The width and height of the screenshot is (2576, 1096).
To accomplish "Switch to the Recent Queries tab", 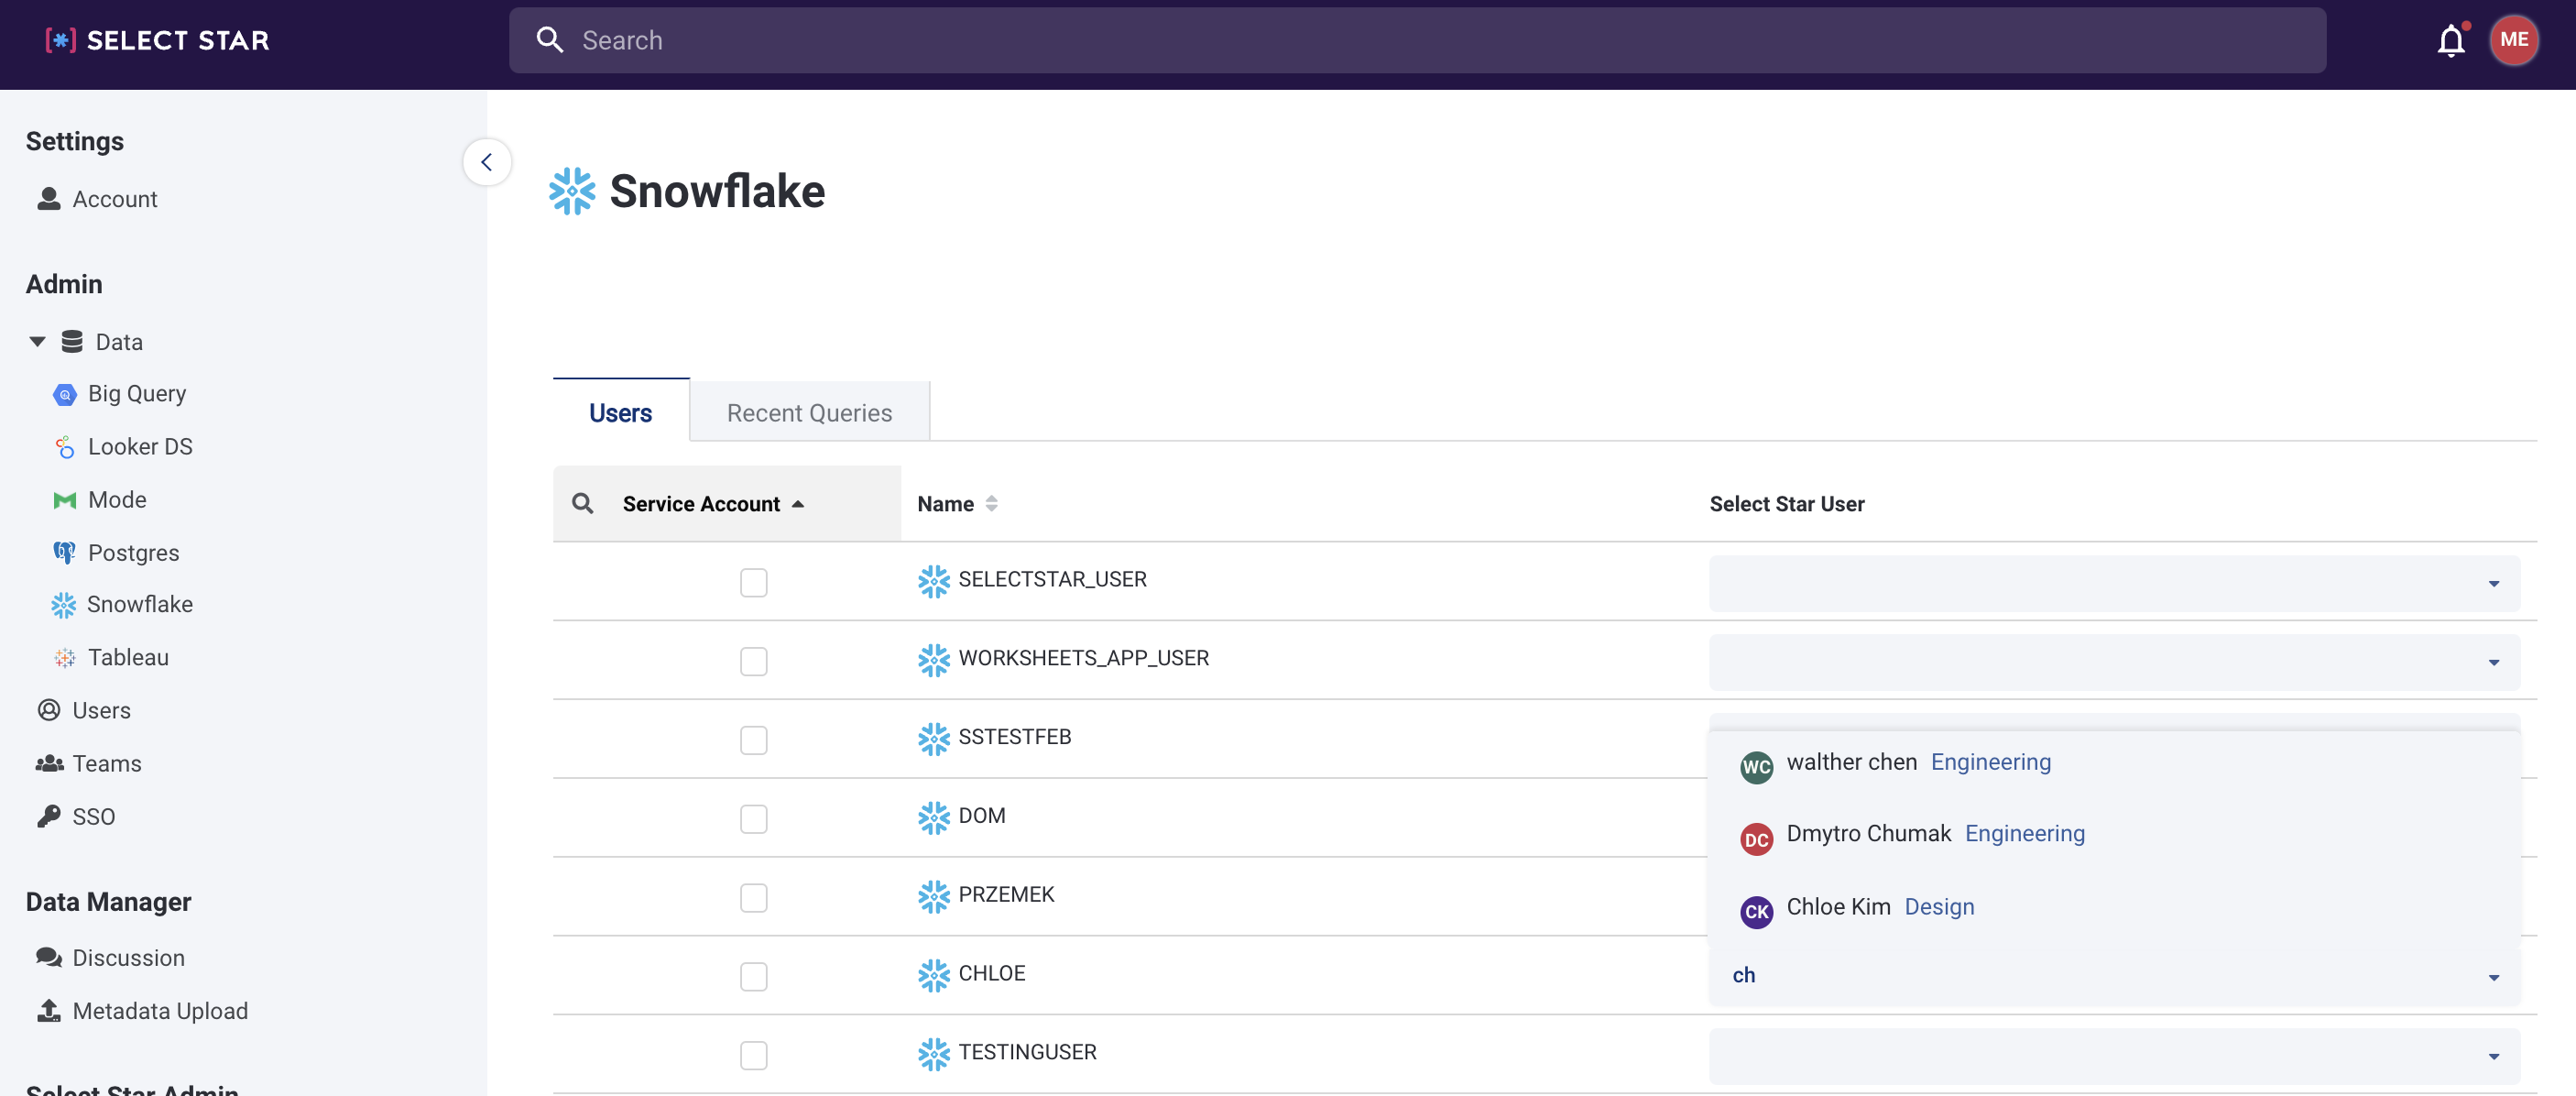I will 808,413.
